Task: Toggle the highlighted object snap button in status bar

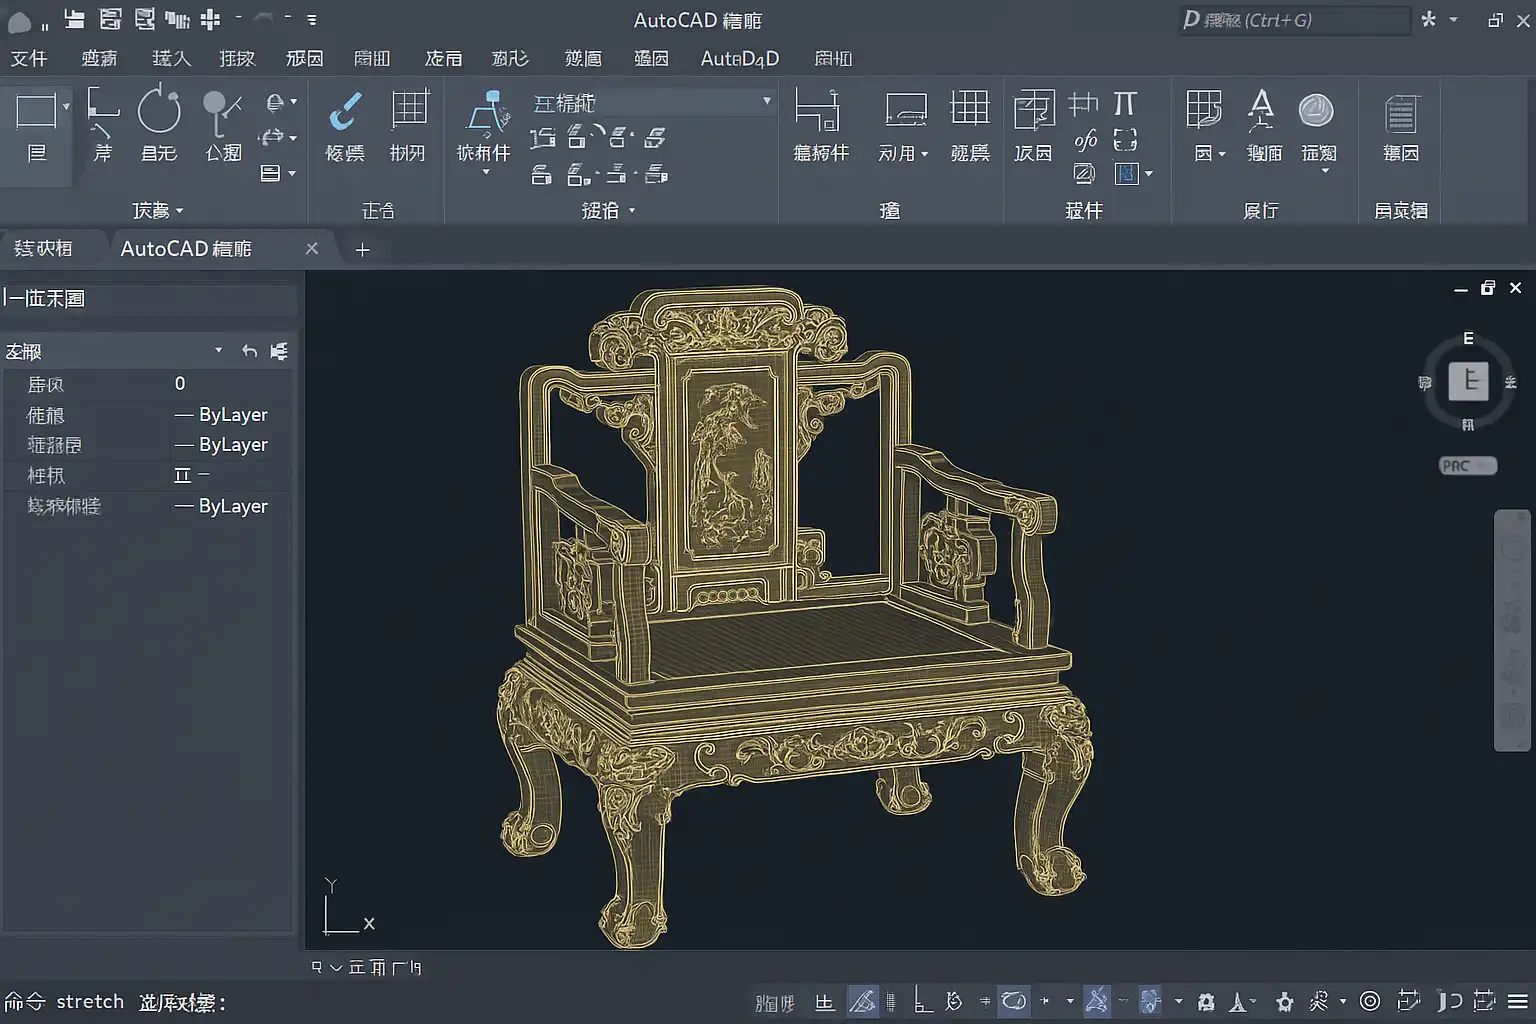Action: click(1097, 1001)
